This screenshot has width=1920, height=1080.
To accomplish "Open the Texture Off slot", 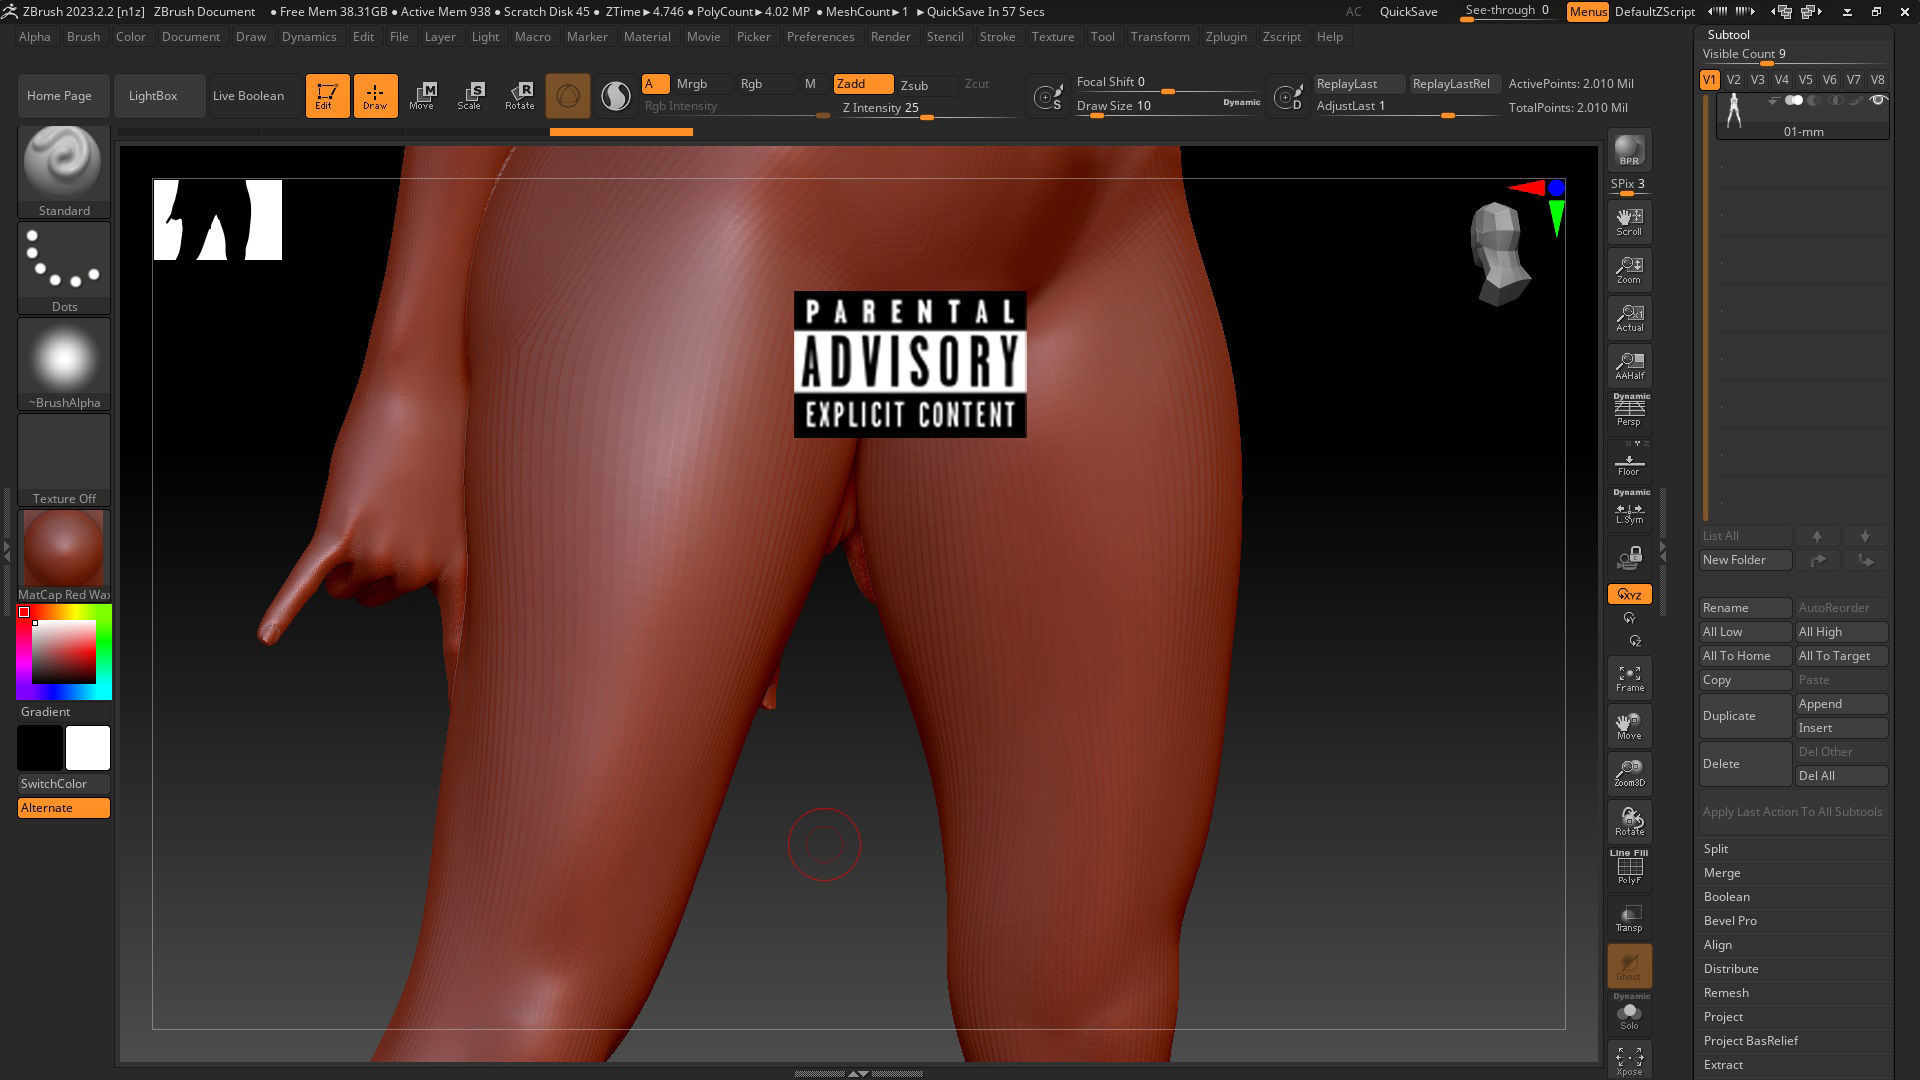I will click(x=64, y=459).
